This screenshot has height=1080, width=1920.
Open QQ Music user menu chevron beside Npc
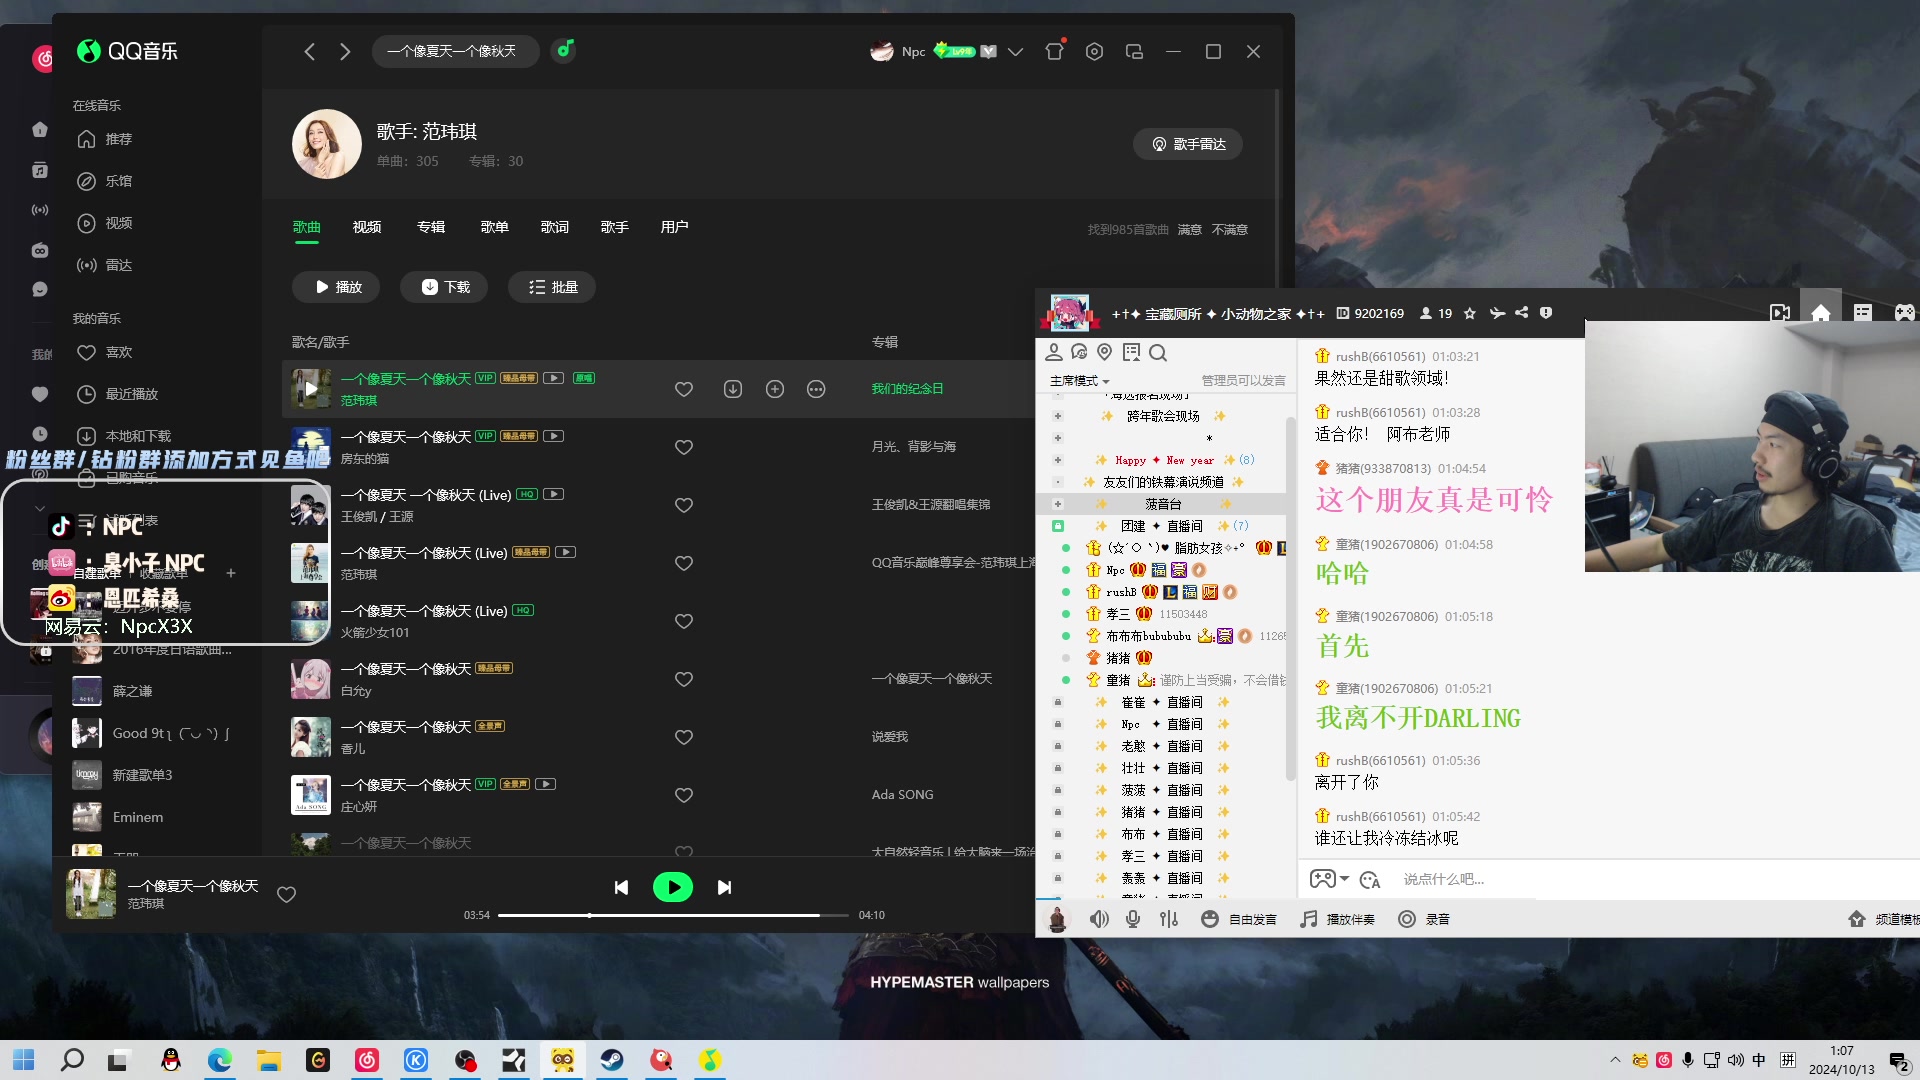coord(1015,52)
